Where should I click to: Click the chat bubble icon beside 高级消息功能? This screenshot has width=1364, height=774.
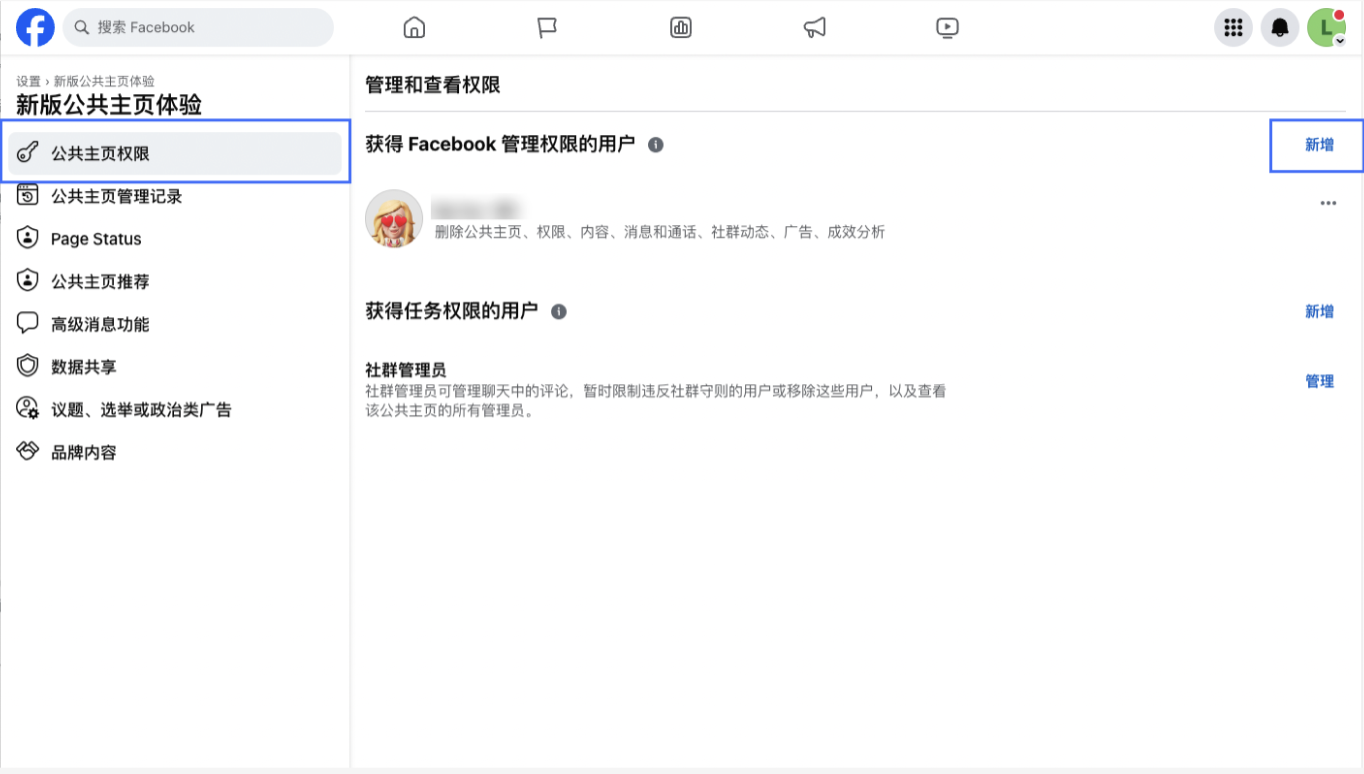pos(28,323)
